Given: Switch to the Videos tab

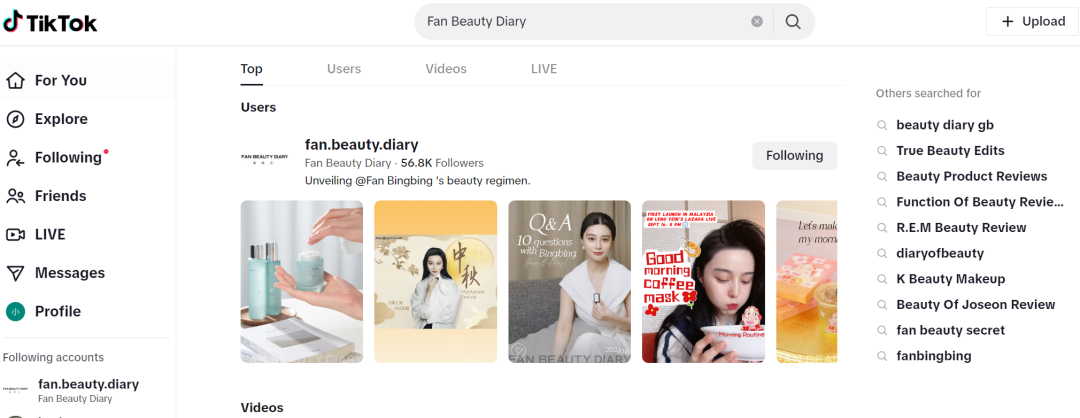Looking at the screenshot, I should pos(446,69).
